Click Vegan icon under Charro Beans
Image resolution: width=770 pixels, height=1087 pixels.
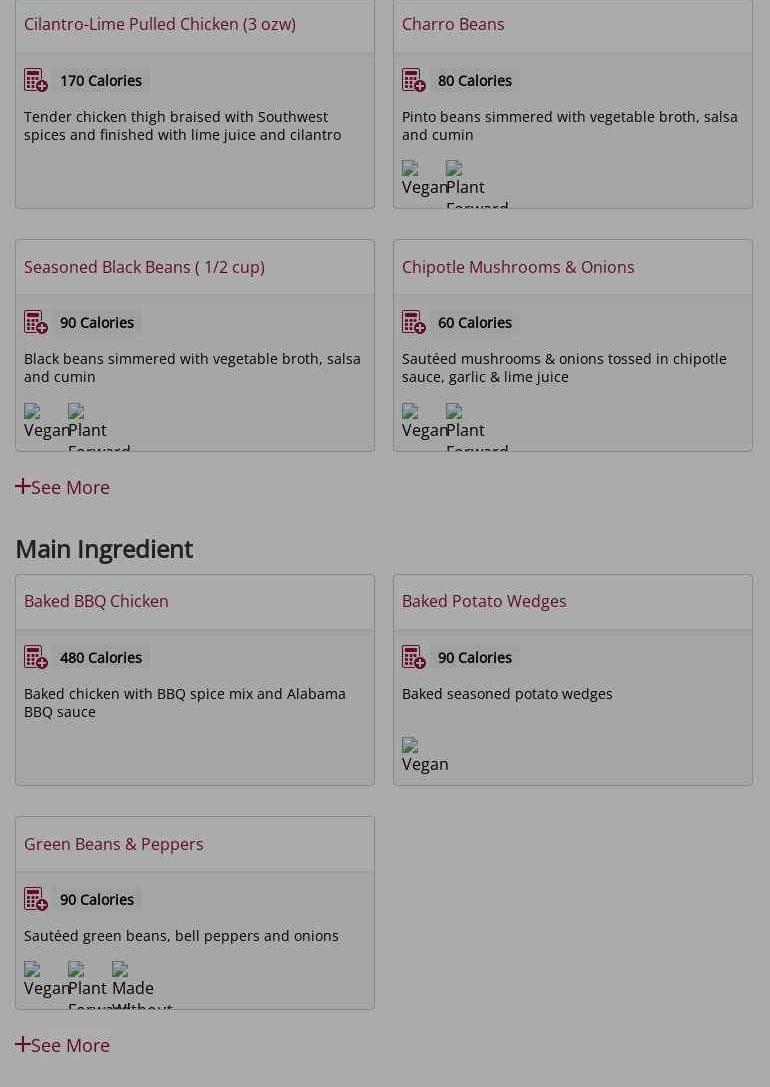tap(422, 179)
